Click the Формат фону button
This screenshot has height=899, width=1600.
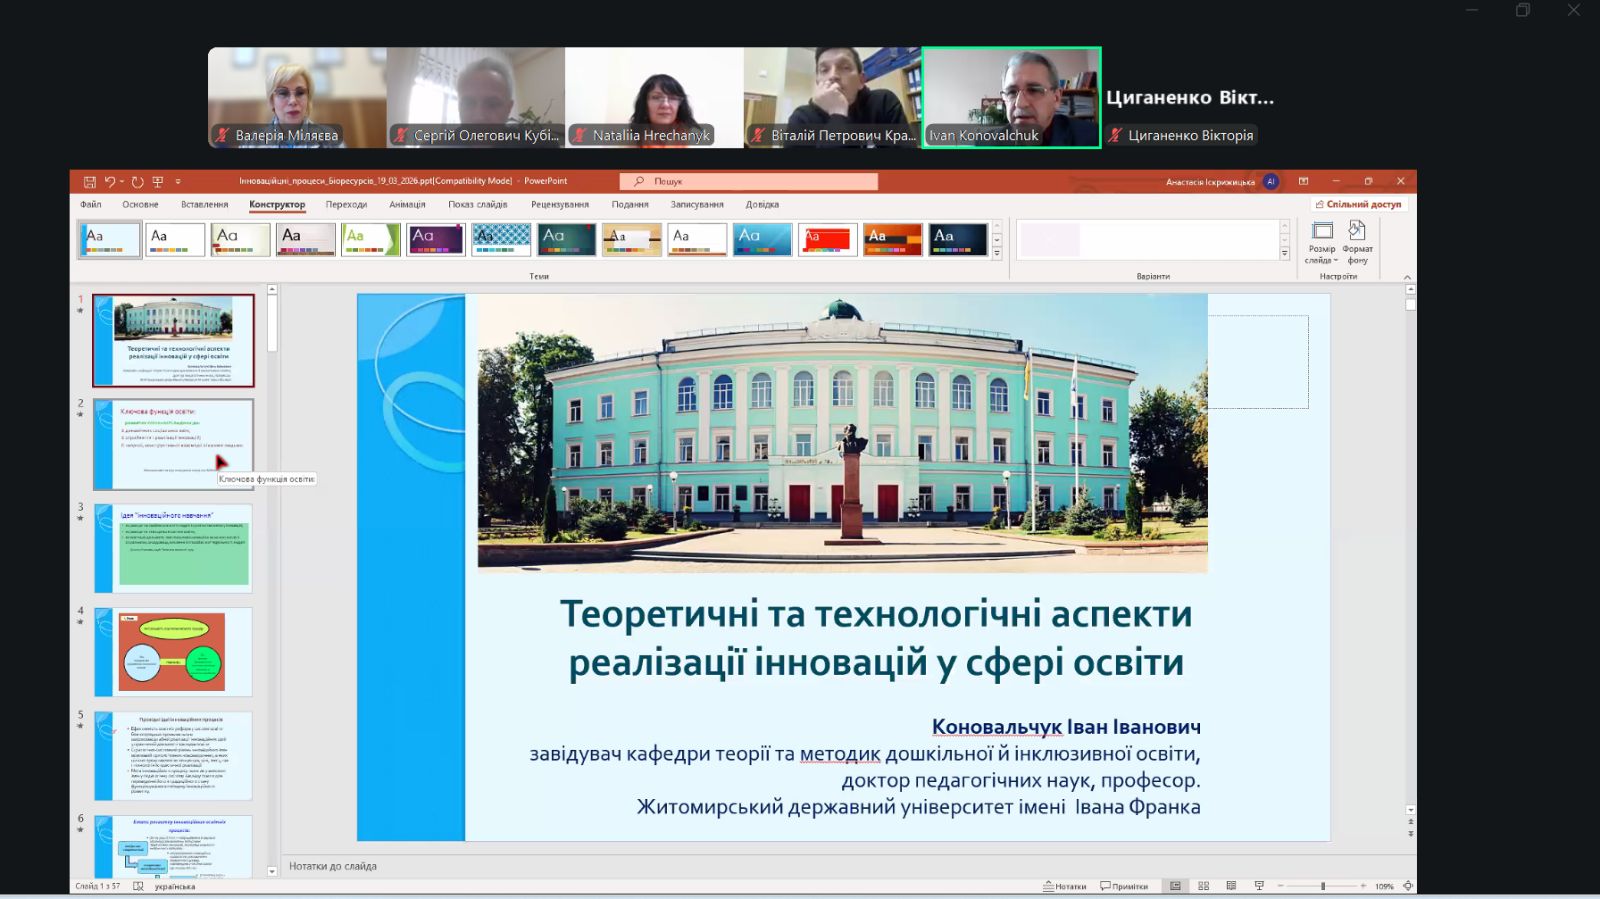1357,242
